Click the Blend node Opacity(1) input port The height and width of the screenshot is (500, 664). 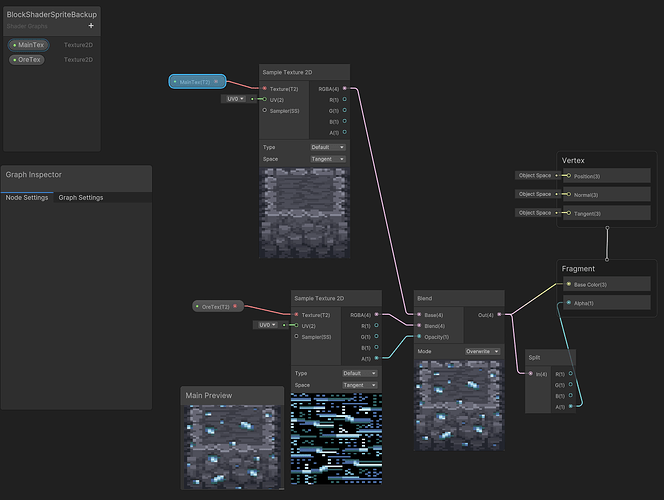[419, 337]
